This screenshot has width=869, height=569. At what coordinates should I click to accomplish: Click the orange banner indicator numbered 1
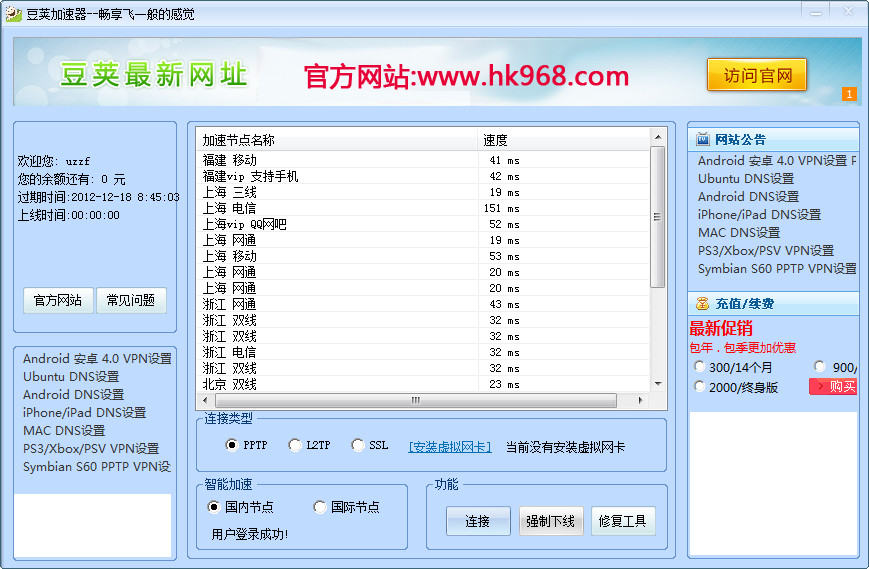848,94
